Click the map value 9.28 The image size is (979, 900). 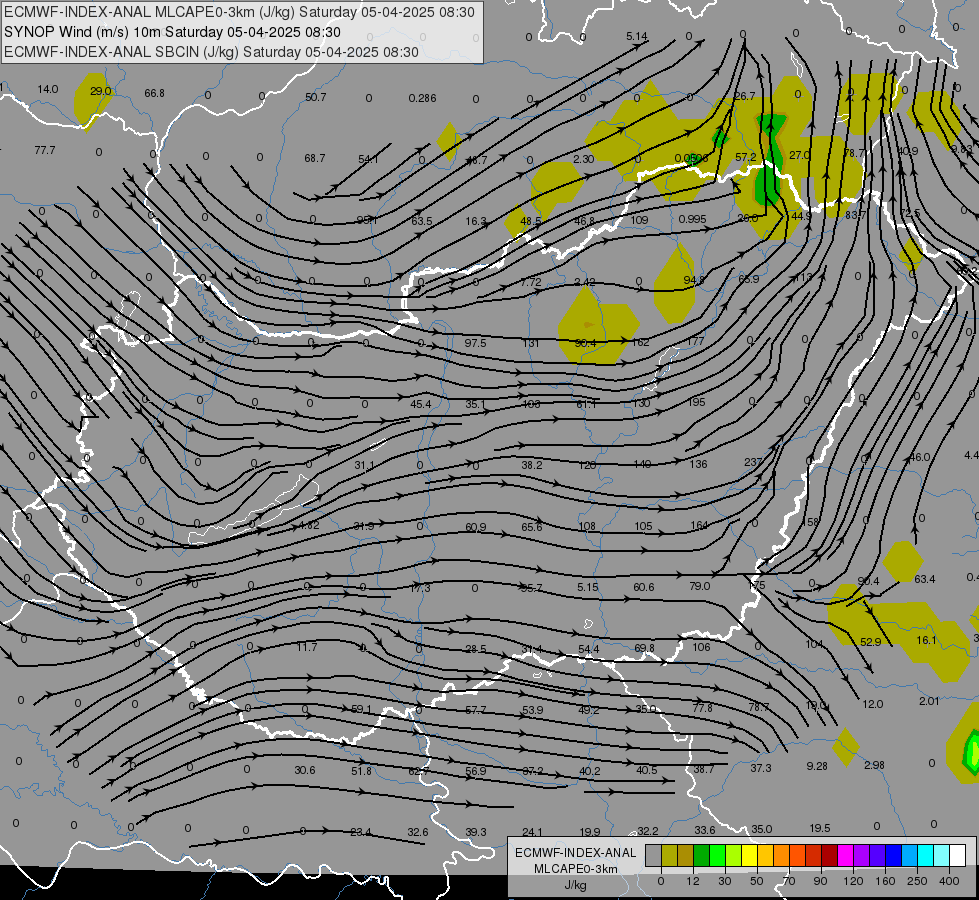[817, 766]
